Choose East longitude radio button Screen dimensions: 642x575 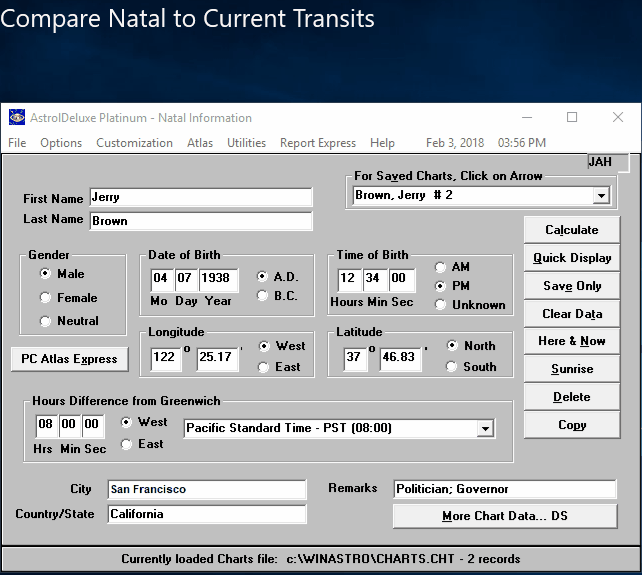pos(264,367)
